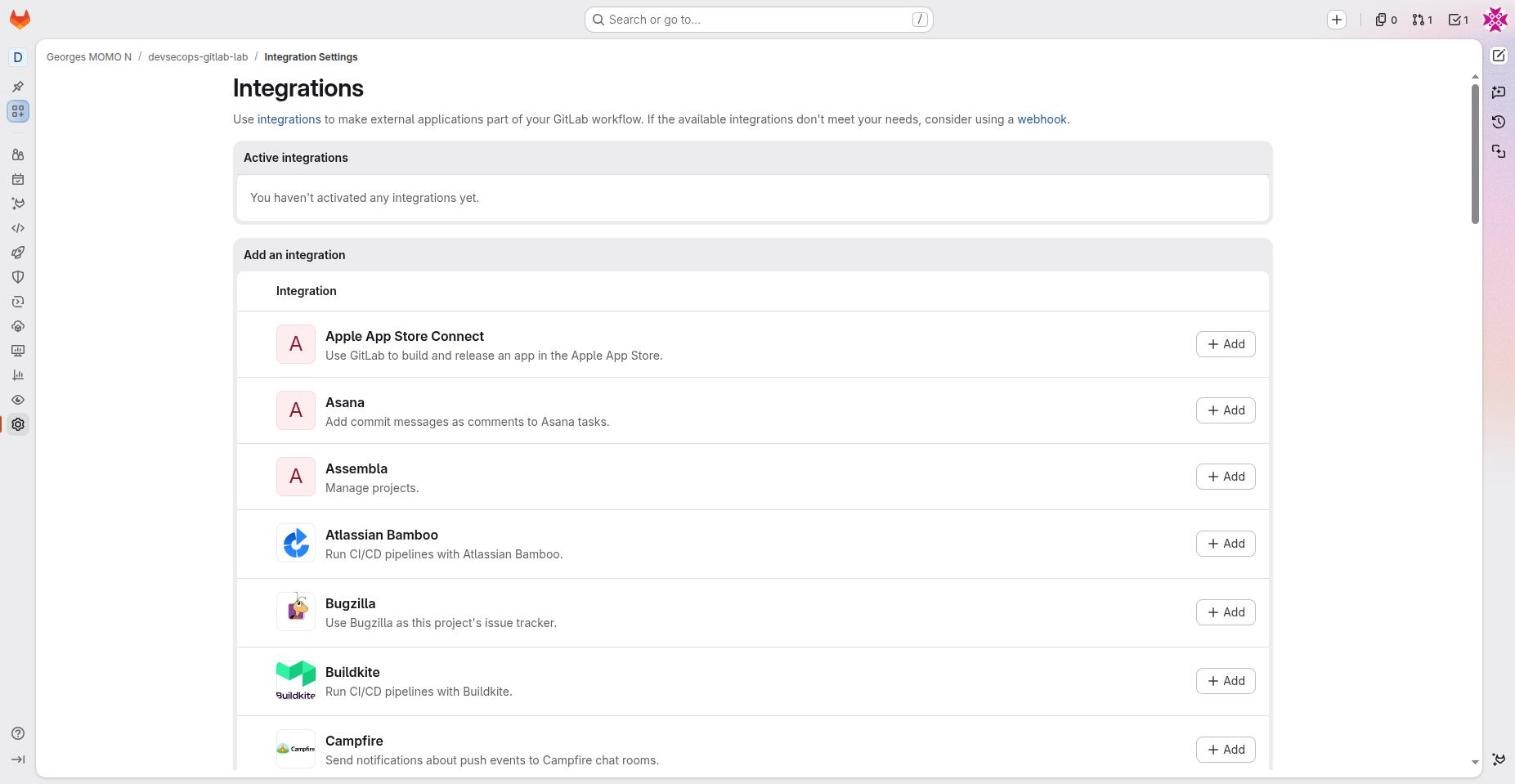Add the Campfire integration
The width and height of the screenshot is (1515, 784).
coord(1225,750)
